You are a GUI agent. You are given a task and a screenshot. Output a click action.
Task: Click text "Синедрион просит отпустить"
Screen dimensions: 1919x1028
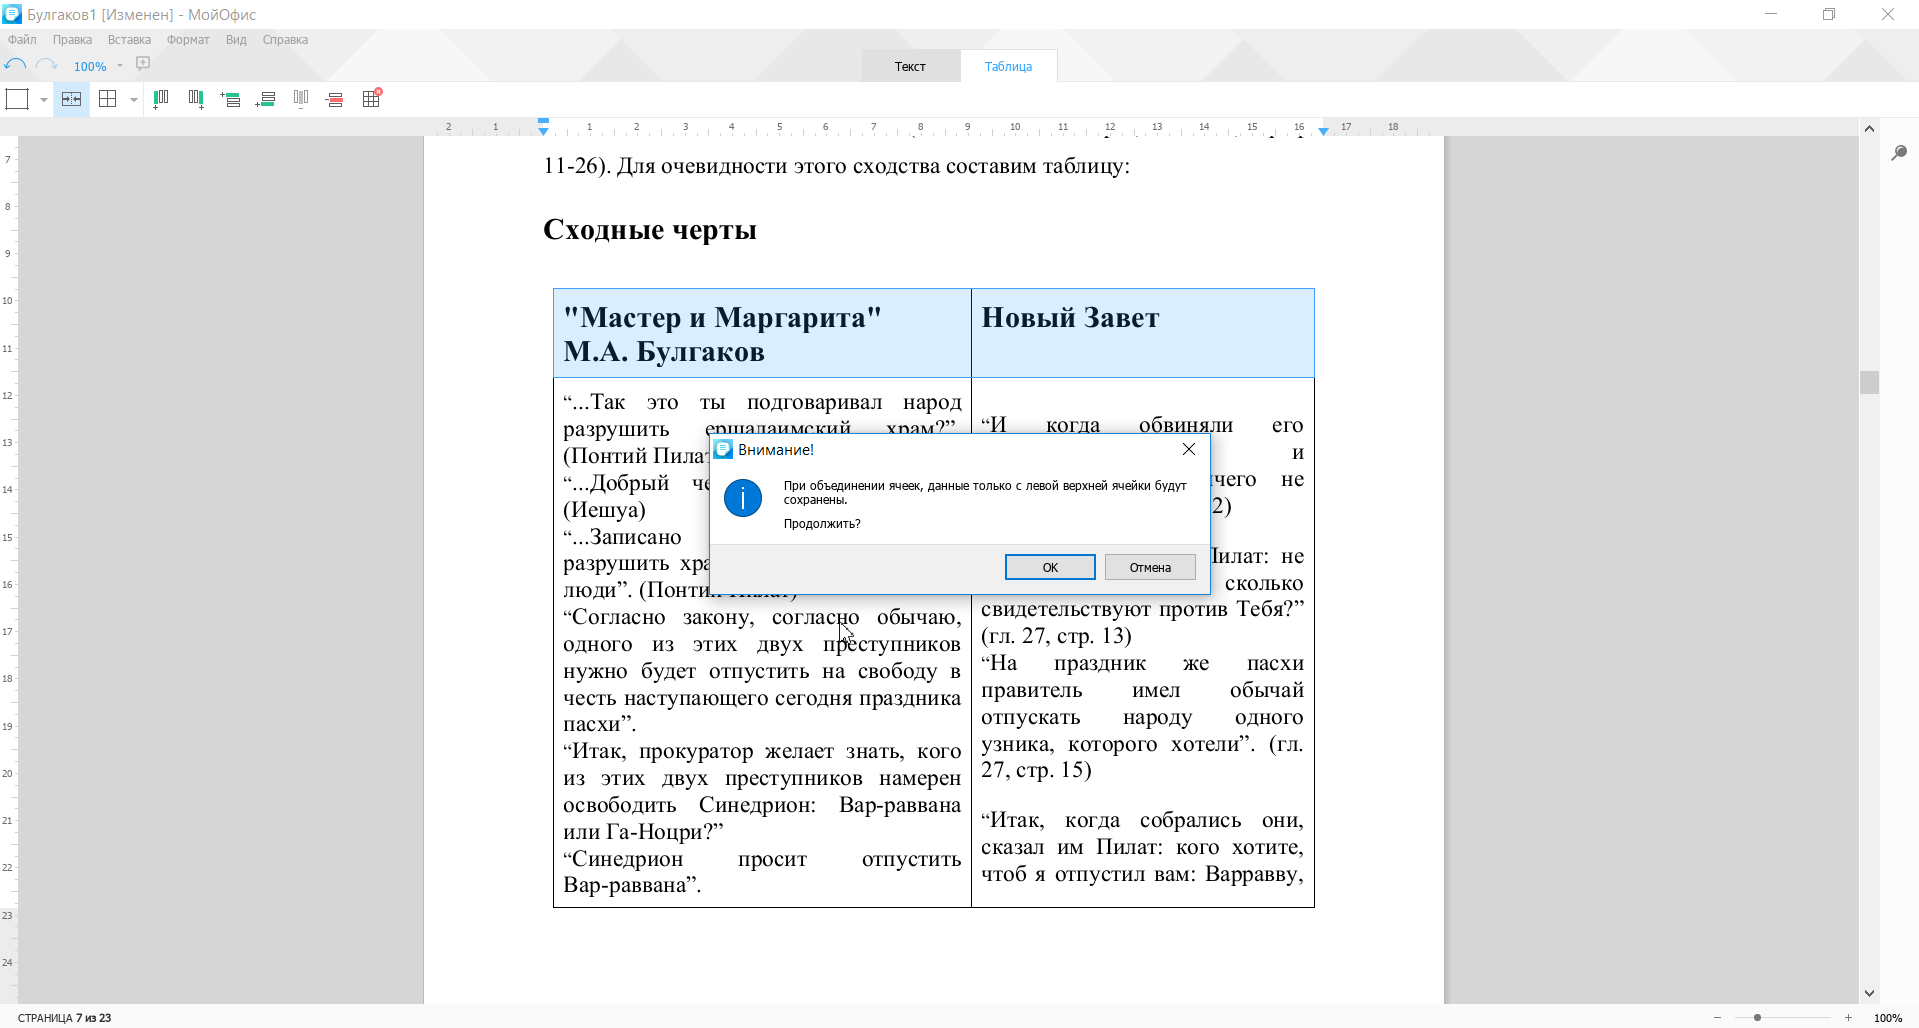[x=762, y=859]
